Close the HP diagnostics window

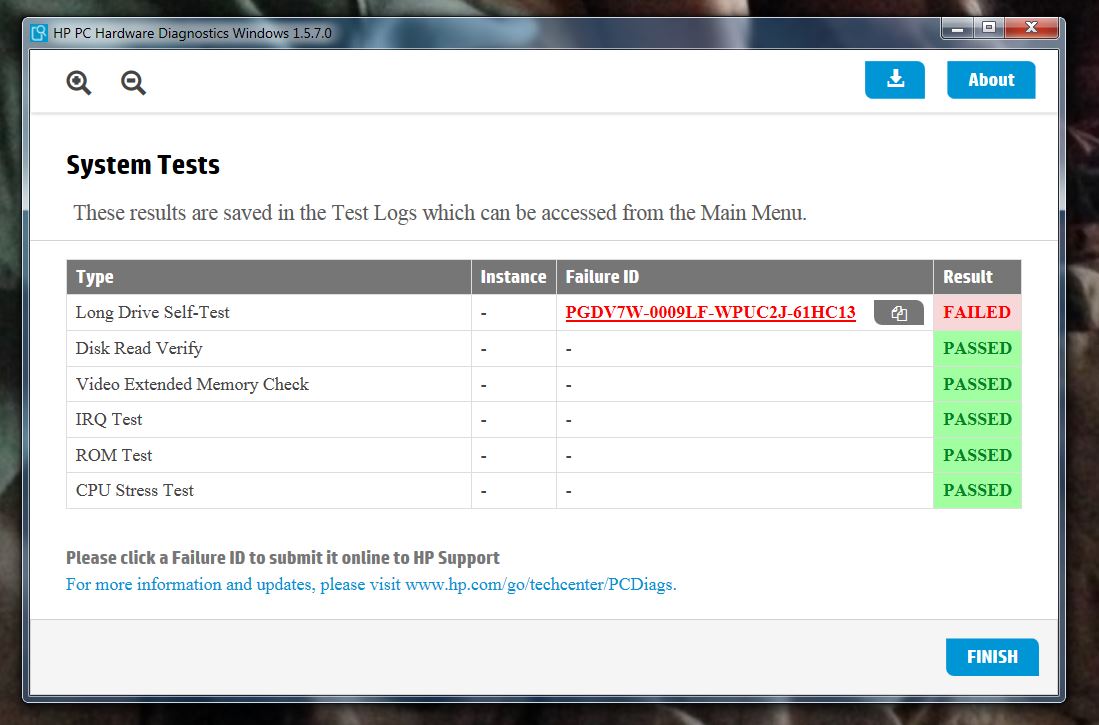point(1031,28)
